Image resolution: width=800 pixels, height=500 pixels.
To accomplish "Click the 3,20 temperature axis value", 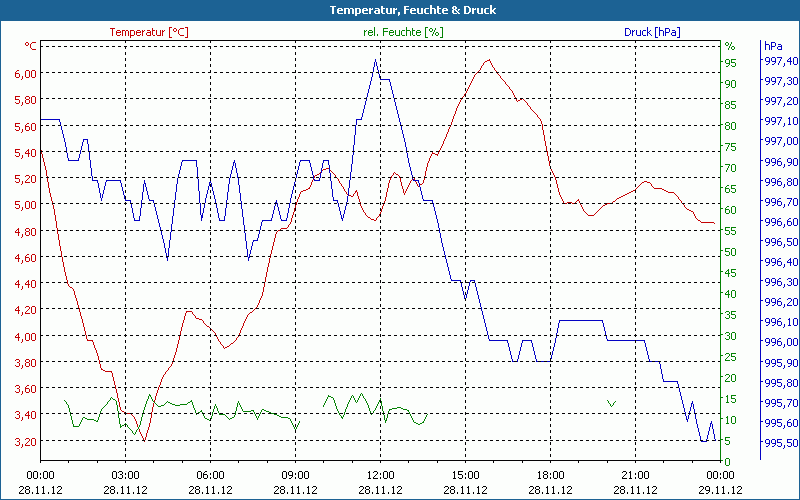I will click(x=24, y=441).
